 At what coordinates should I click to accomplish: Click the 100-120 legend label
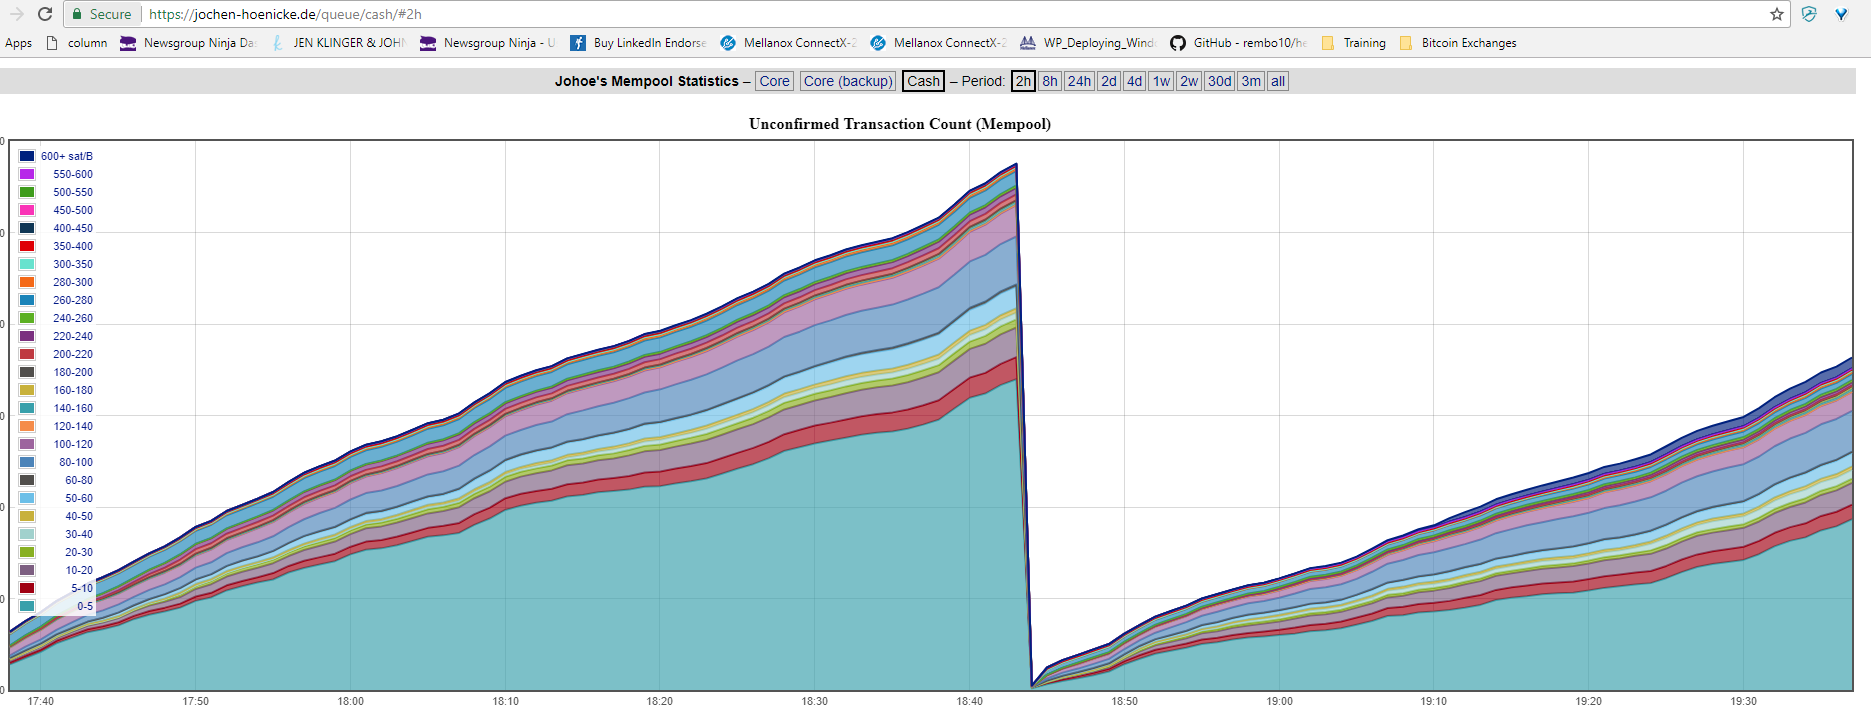[x=73, y=444]
